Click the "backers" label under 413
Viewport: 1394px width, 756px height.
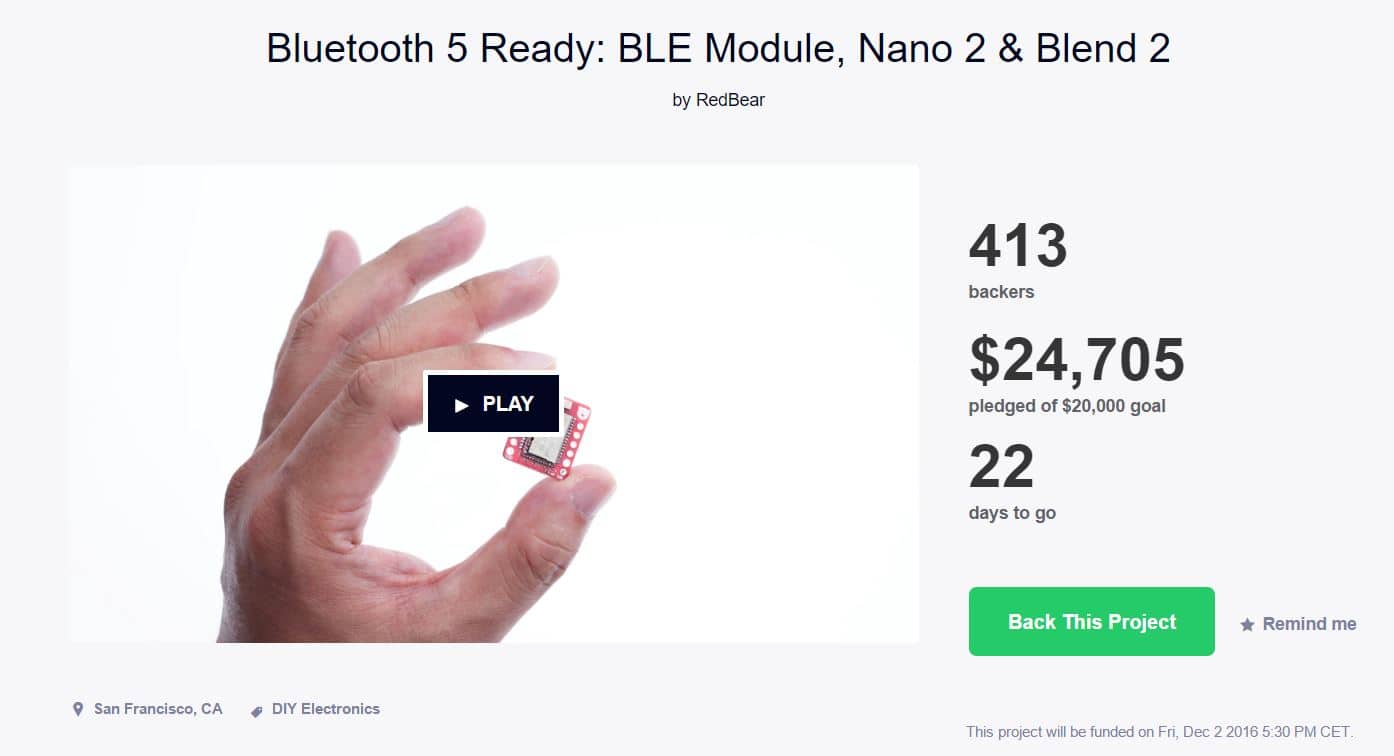coord(1001,292)
